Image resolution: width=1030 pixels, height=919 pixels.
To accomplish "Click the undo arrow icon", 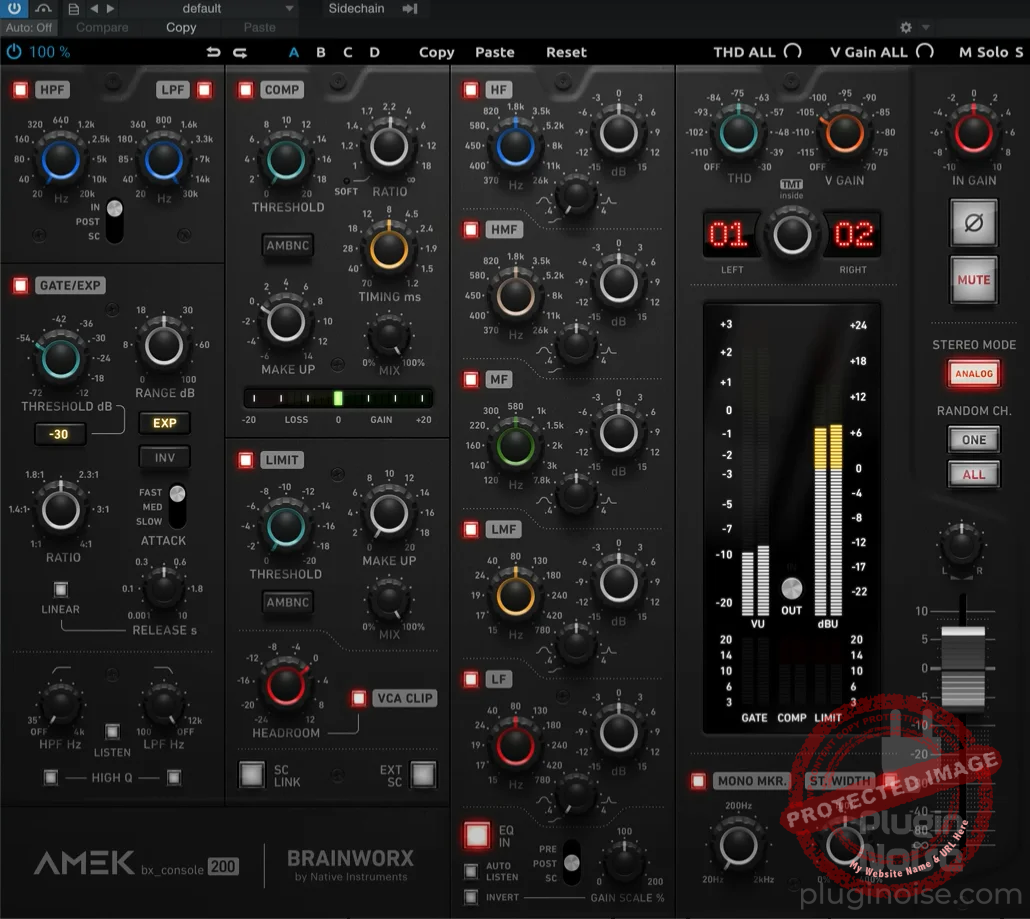I will click(x=213, y=52).
